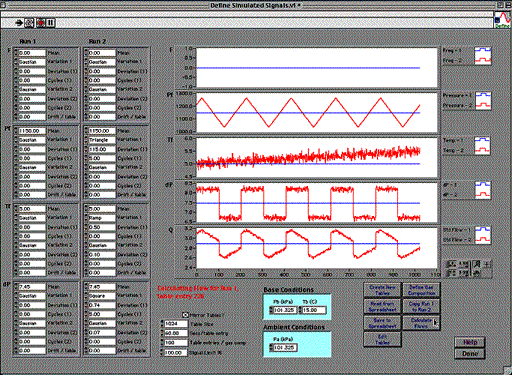Click the Y-axis autoscale button in graph palette
Viewport: 512px width, 375px height.
point(451,273)
